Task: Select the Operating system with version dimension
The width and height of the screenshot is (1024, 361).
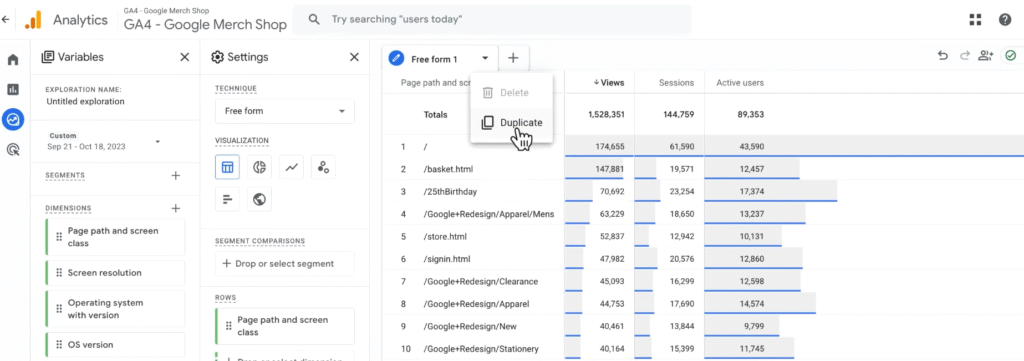Action: (115, 309)
